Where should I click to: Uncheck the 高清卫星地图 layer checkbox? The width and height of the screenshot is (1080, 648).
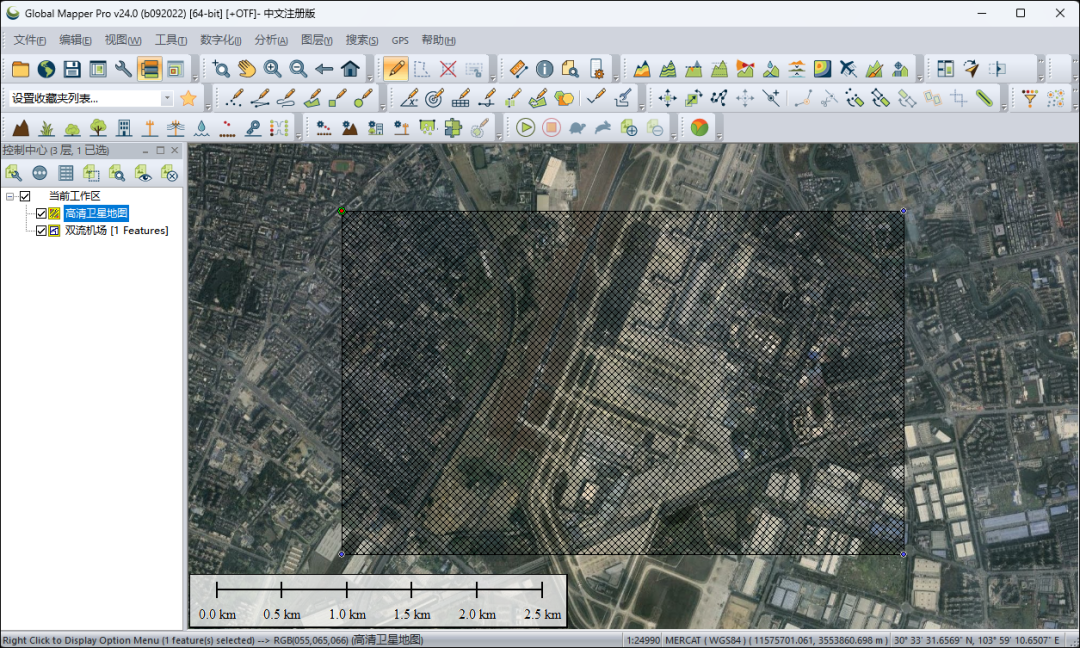[x=41, y=213]
